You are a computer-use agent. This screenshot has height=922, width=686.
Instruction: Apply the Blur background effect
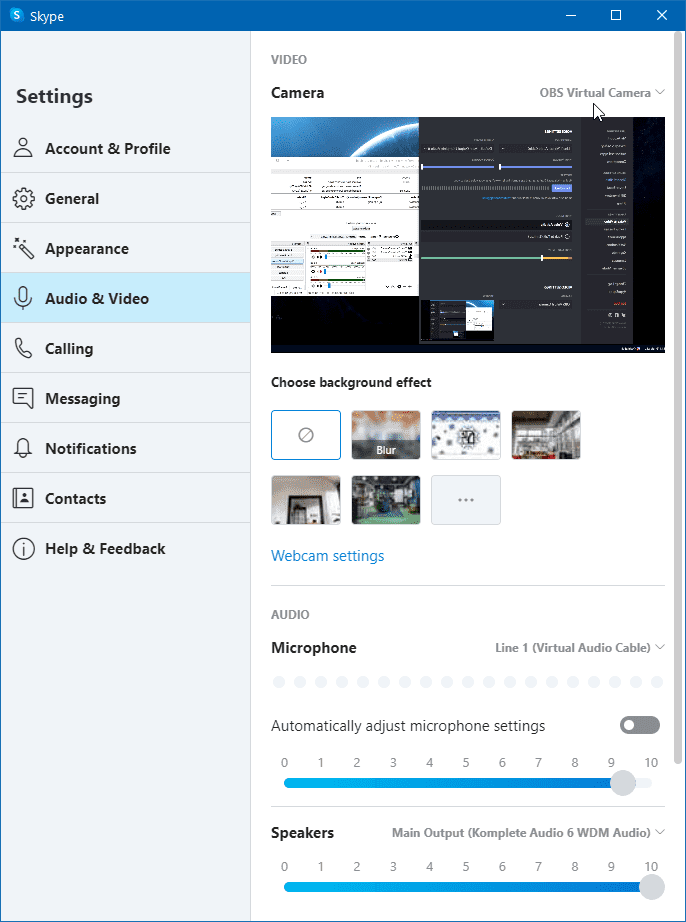tap(386, 435)
